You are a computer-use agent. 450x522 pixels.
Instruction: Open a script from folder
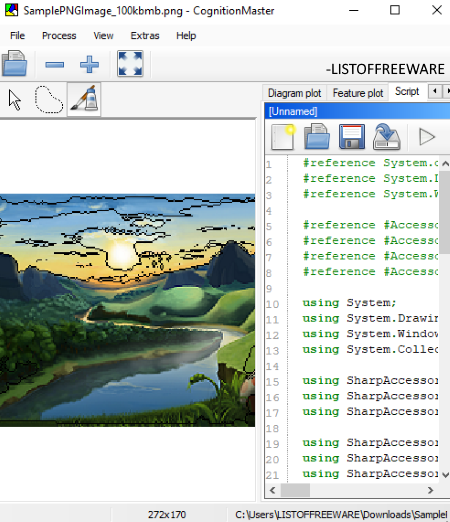click(x=317, y=137)
